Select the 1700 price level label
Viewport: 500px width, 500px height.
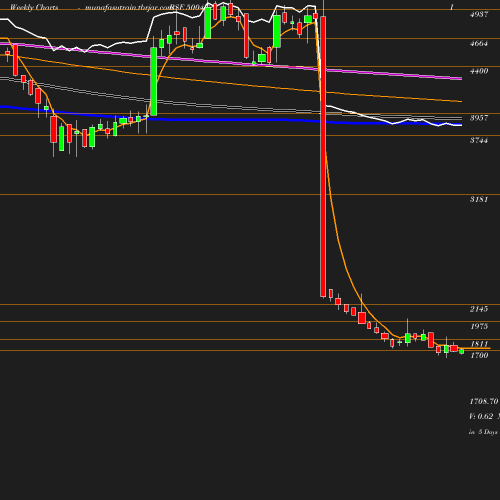click(479, 356)
